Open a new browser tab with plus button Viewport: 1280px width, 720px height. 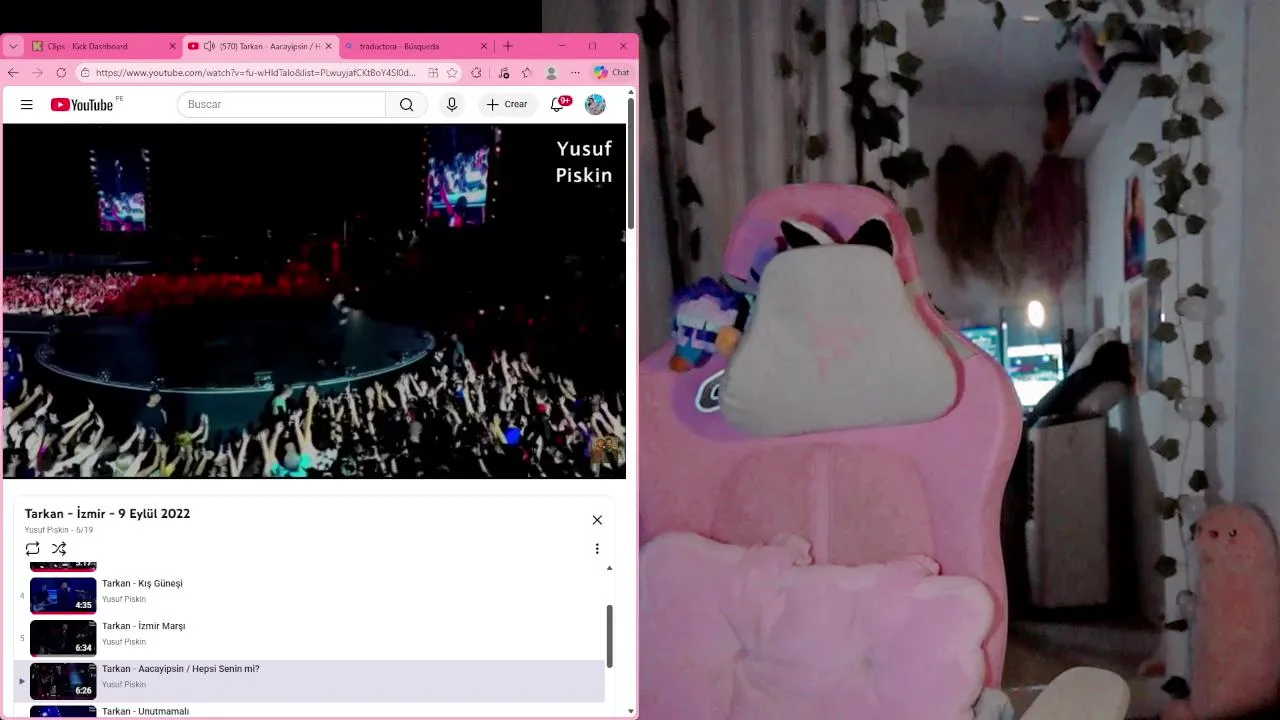click(508, 46)
